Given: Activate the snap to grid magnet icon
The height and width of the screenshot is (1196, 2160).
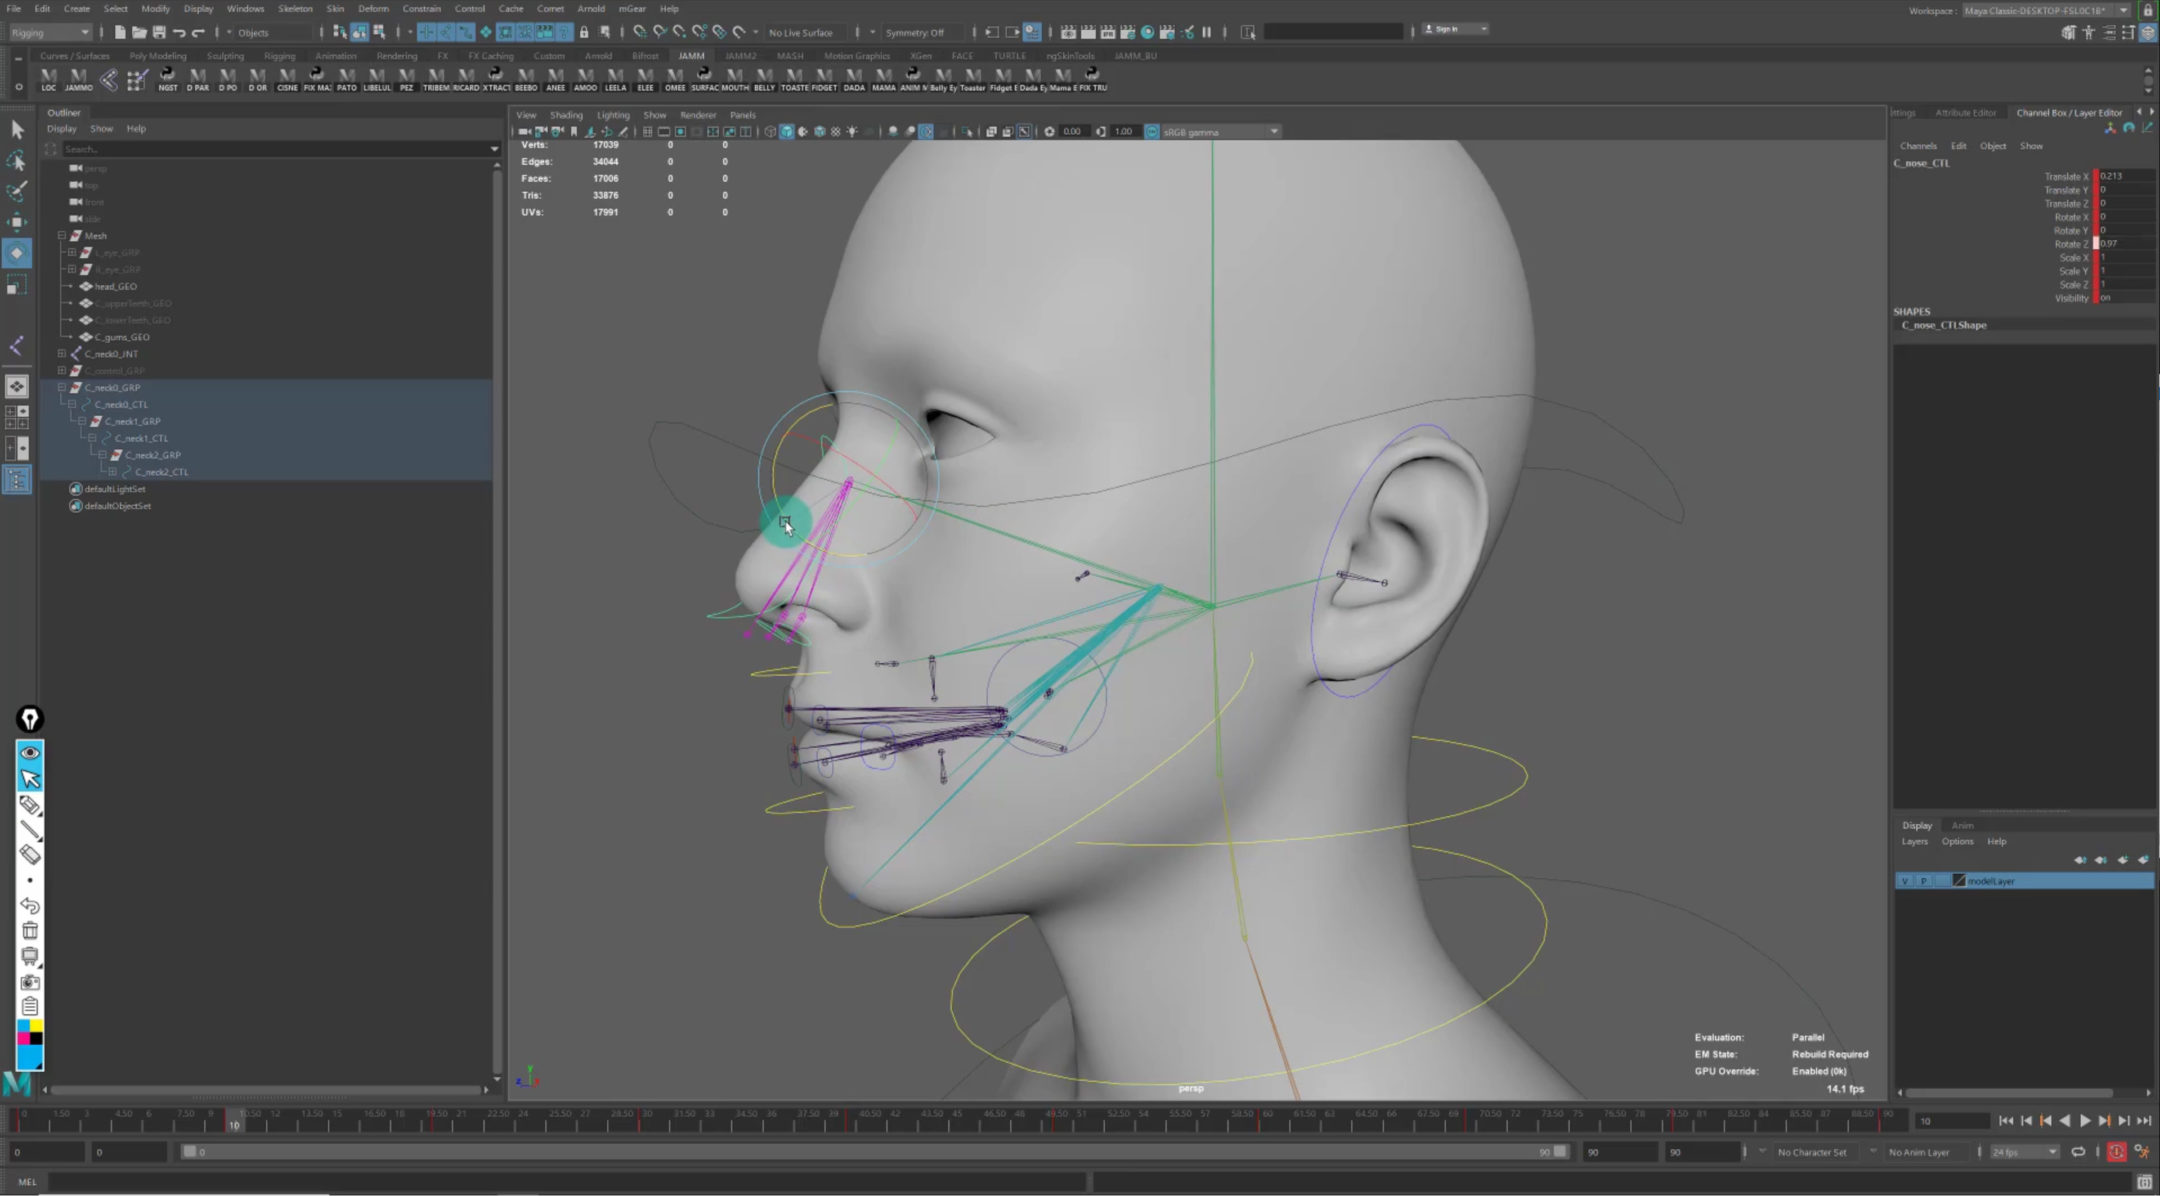Looking at the screenshot, I should tap(640, 32).
